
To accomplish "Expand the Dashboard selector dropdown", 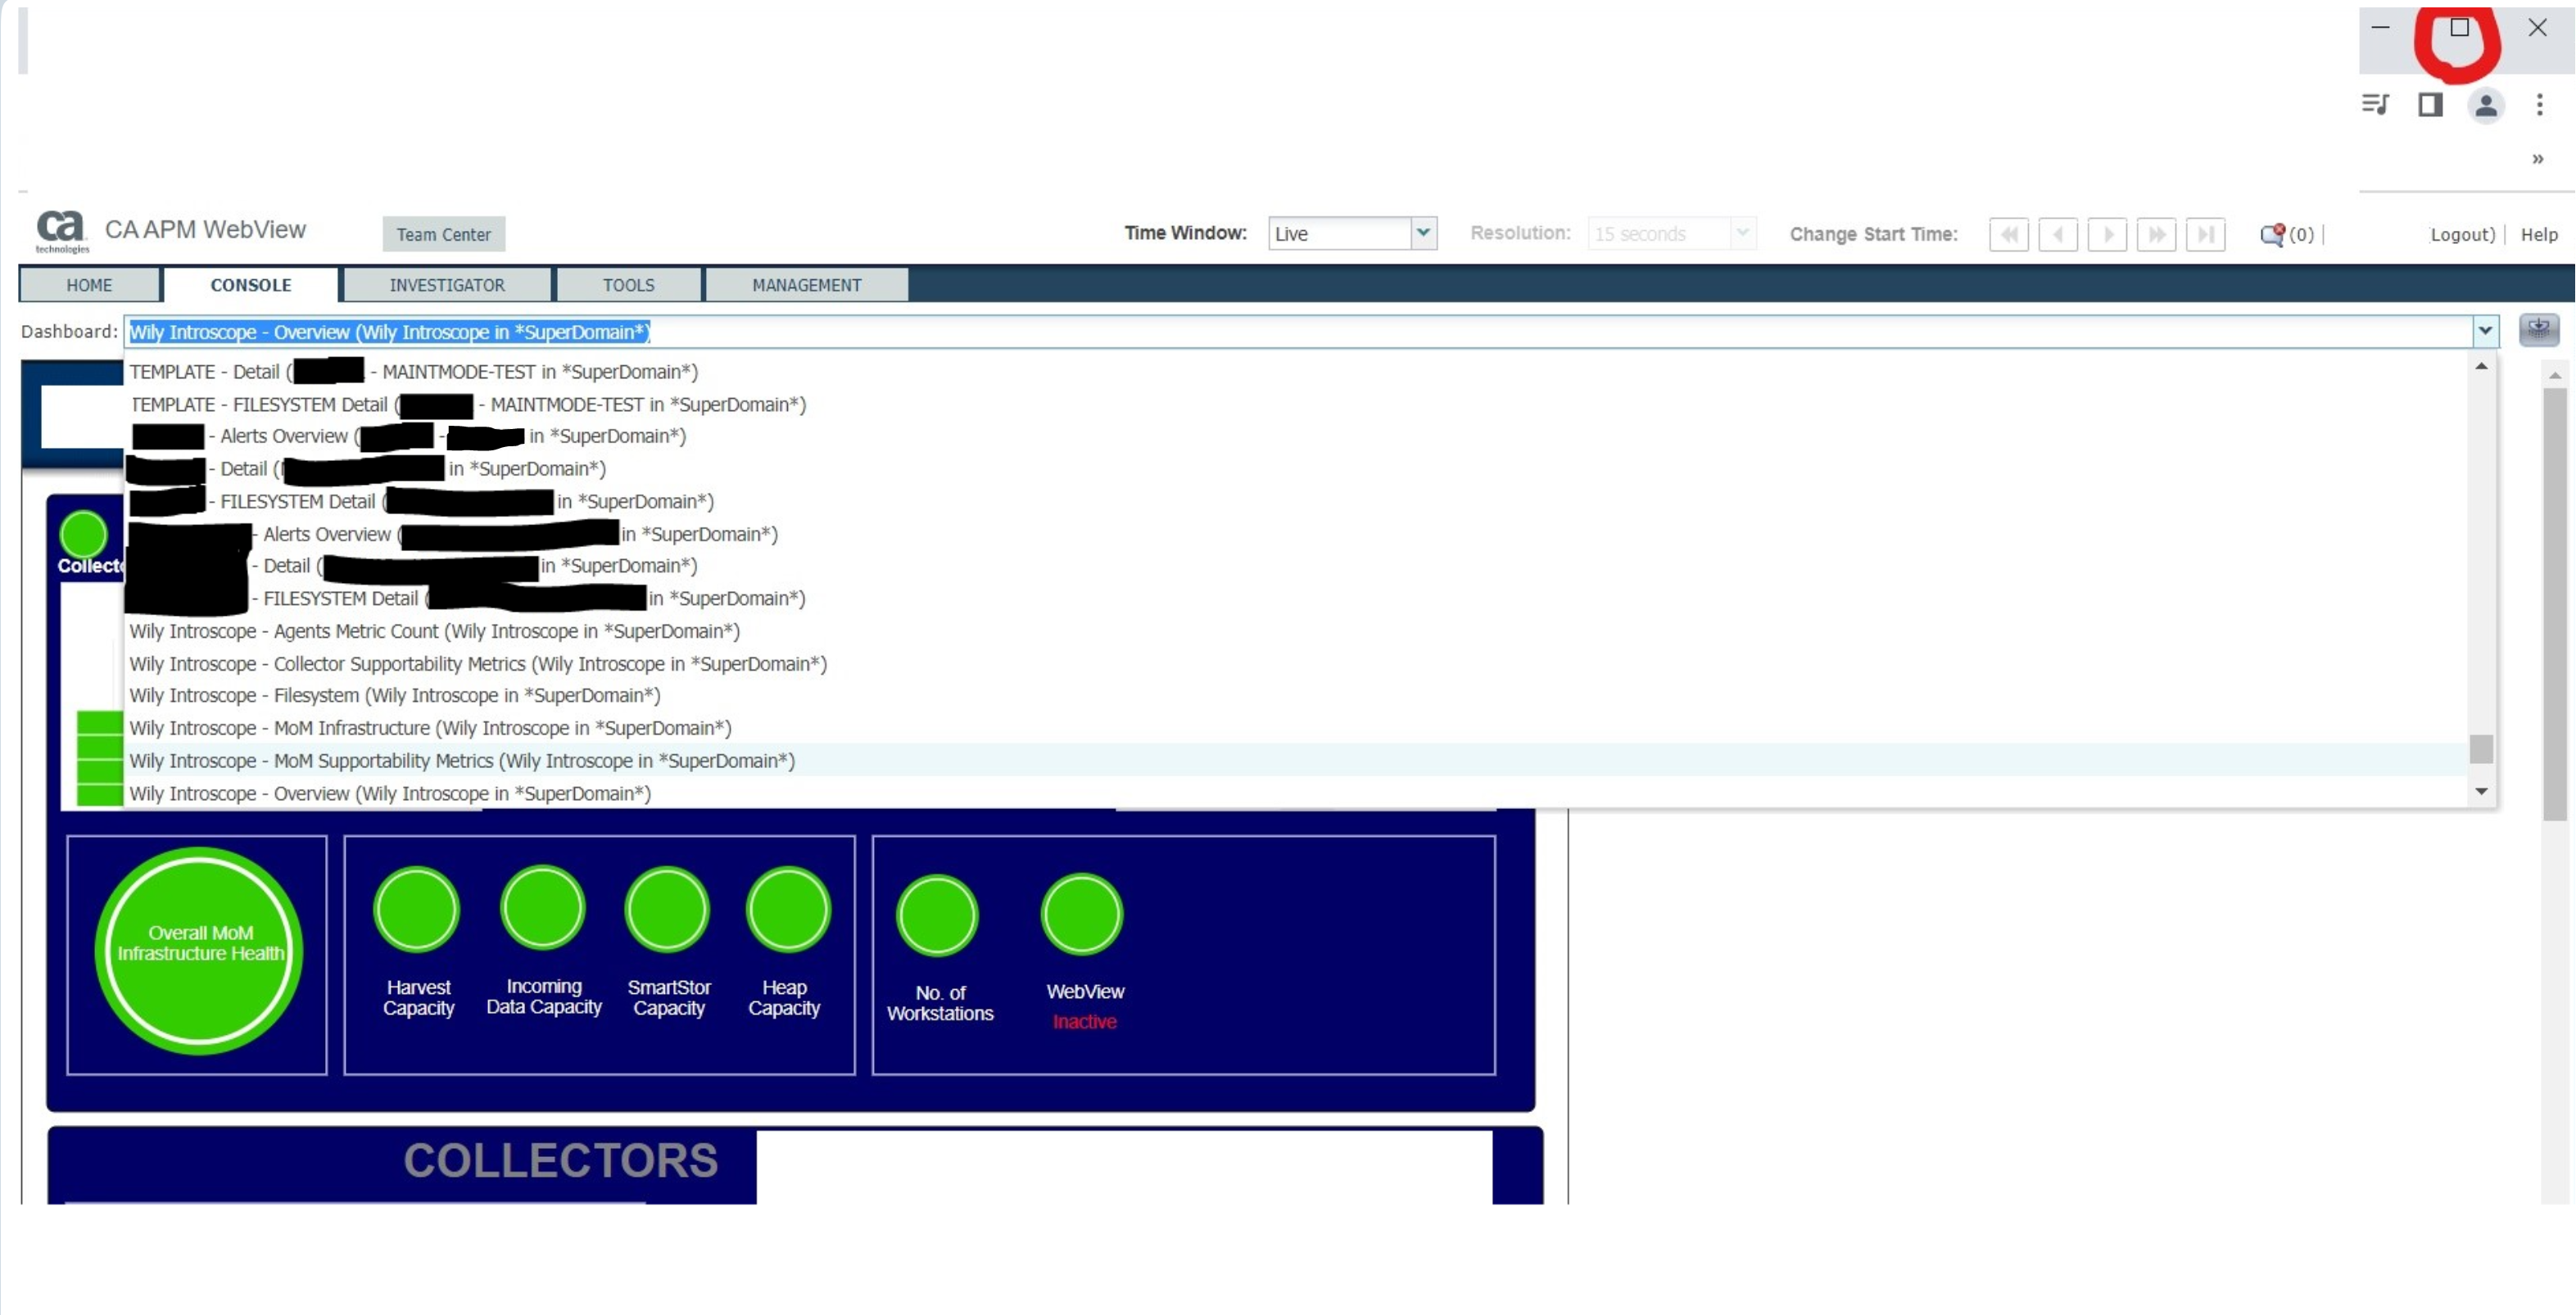I will click(x=2485, y=331).
